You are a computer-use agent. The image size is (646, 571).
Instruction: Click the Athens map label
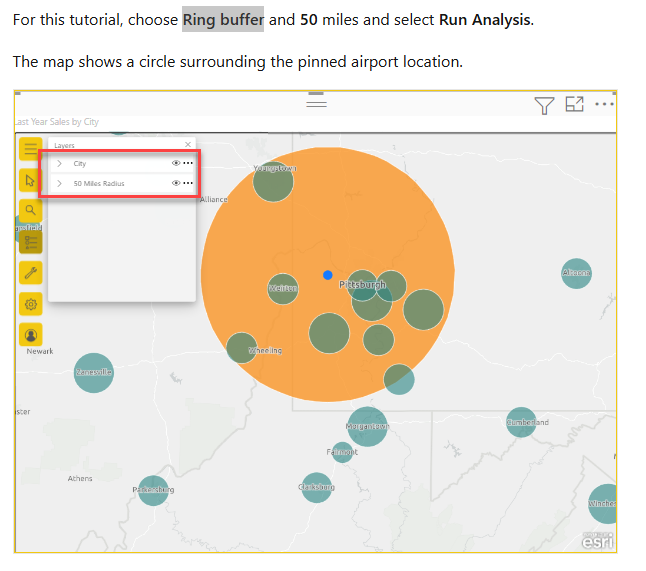point(80,478)
